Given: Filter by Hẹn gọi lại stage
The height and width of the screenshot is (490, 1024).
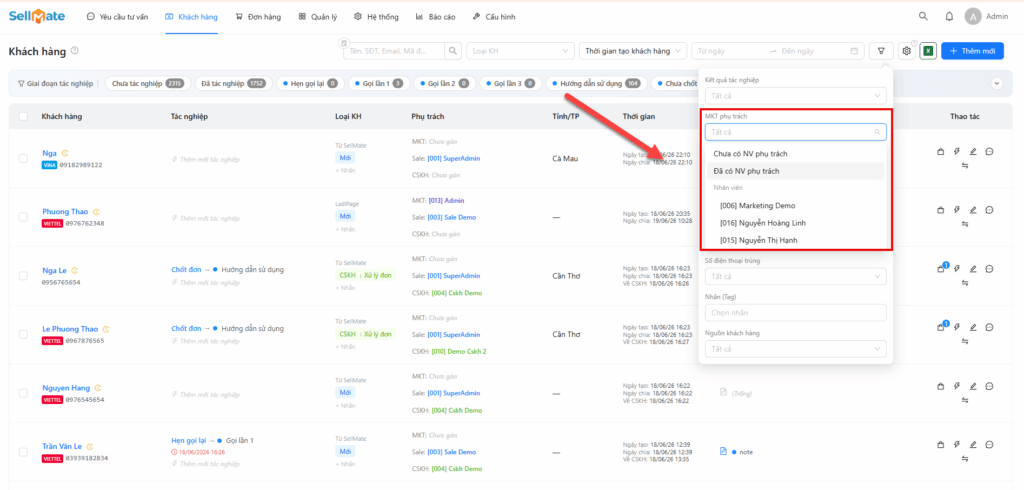Looking at the screenshot, I should tap(310, 84).
